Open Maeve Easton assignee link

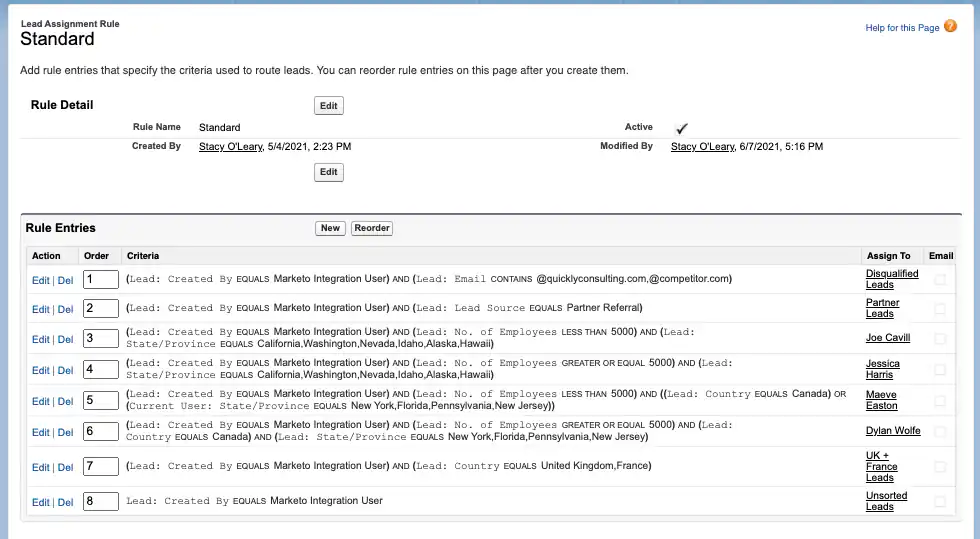(x=881, y=400)
